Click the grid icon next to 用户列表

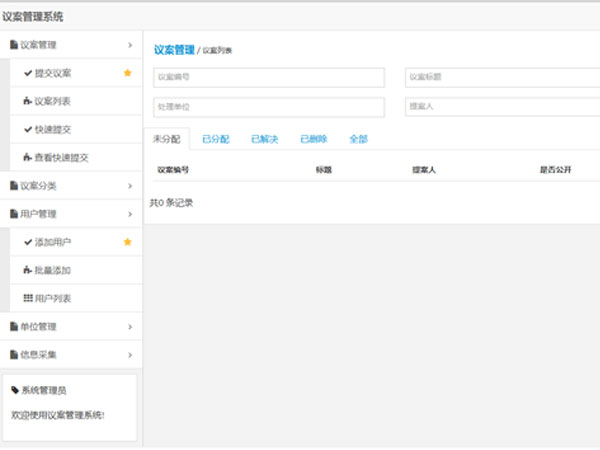(x=27, y=298)
